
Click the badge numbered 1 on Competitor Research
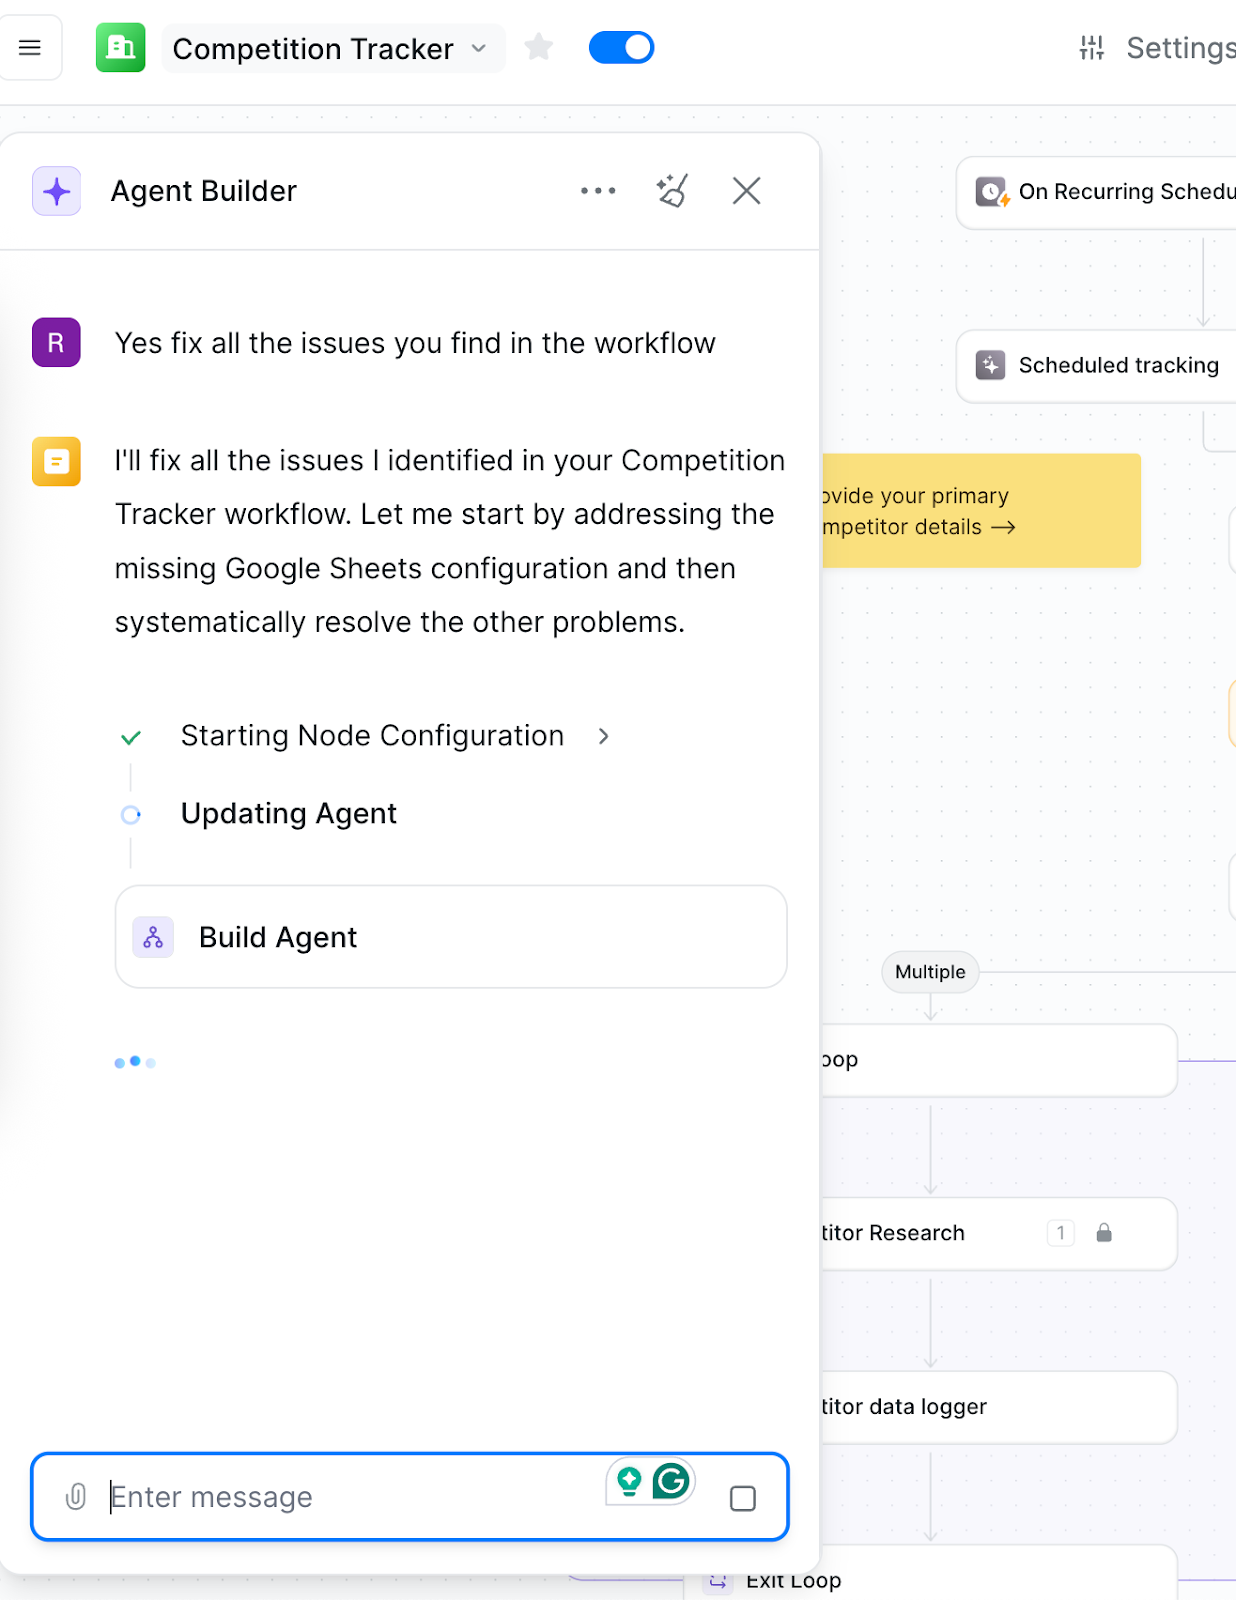[1061, 1233]
